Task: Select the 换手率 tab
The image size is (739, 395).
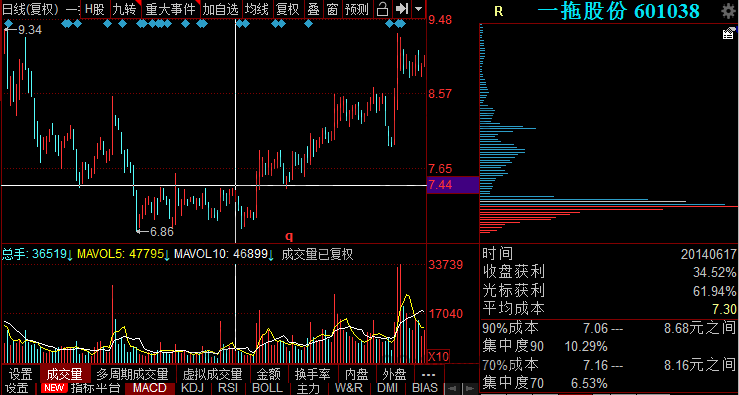Action: (x=312, y=374)
